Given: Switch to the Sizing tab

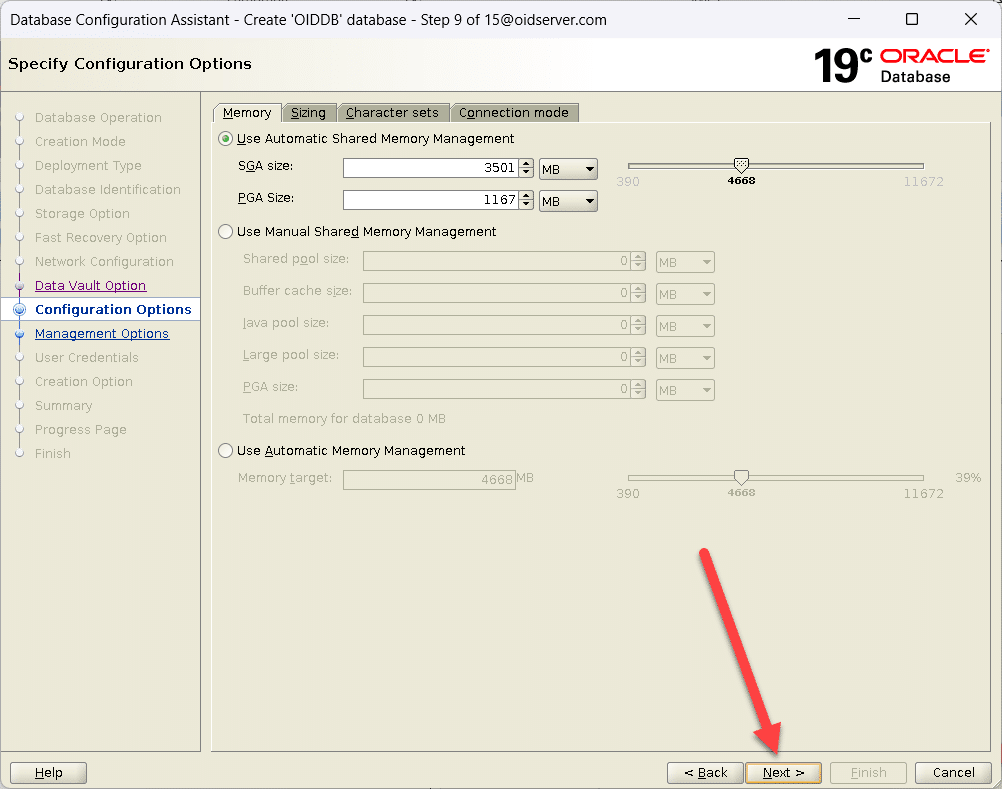Looking at the screenshot, I should point(308,113).
